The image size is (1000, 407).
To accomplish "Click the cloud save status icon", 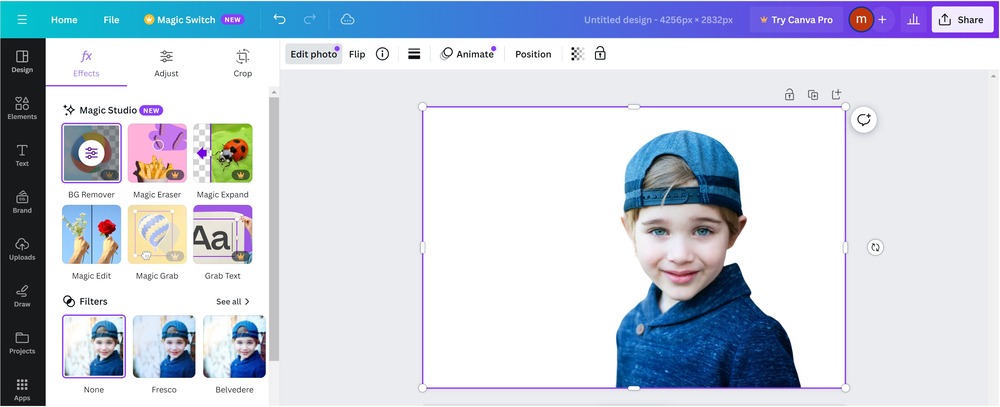I will (x=347, y=19).
